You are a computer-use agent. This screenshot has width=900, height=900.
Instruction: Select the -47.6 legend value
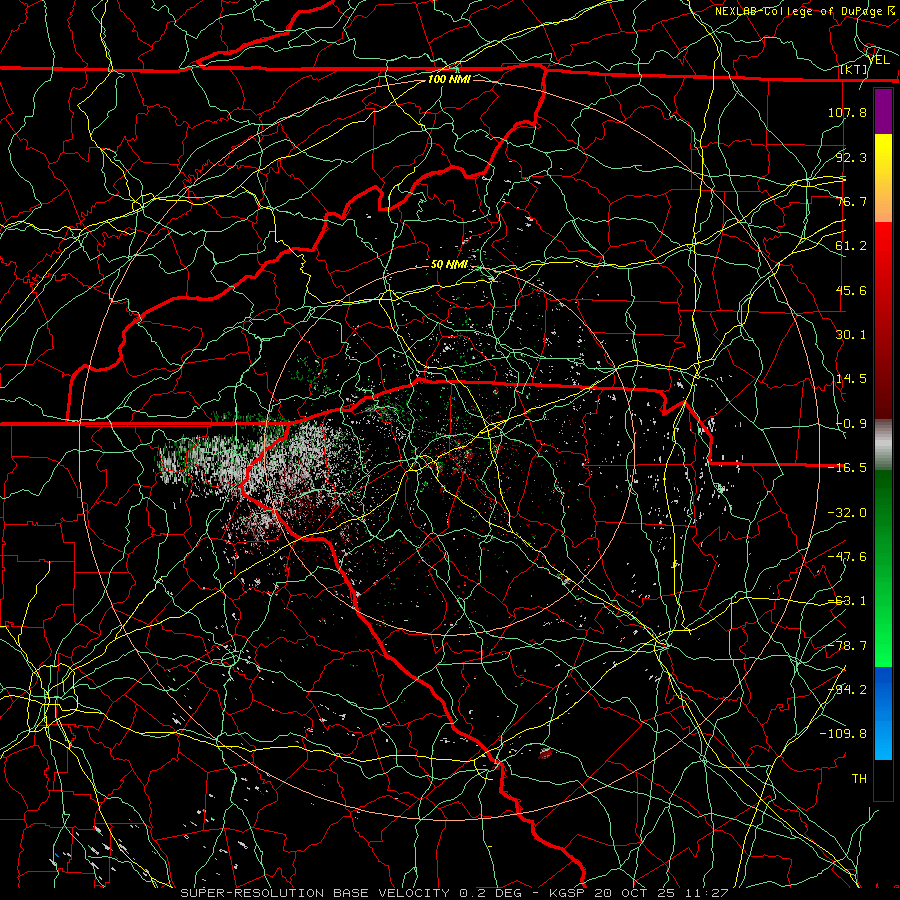847,557
